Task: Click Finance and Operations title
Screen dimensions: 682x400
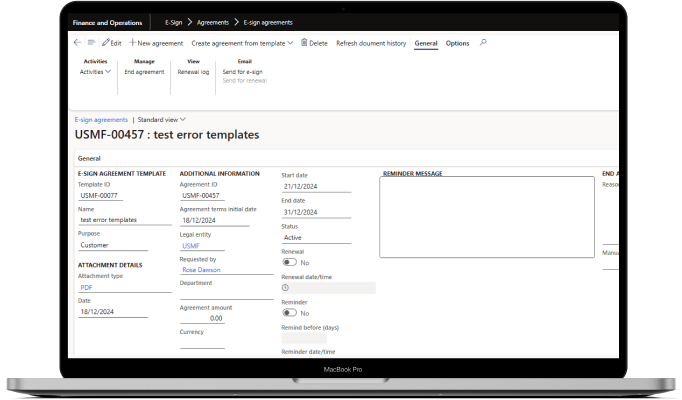Action: [107, 23]
